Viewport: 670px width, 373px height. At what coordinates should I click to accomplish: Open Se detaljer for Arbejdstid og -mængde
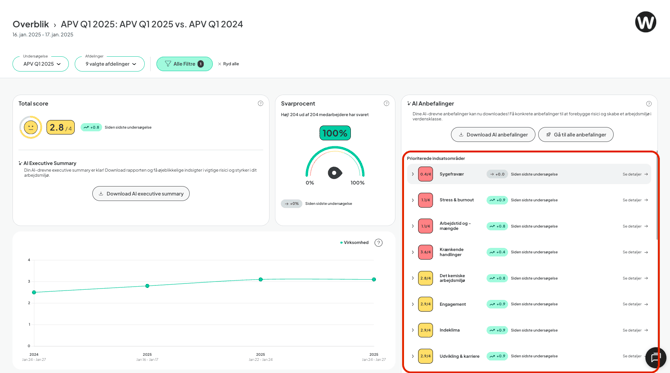635,226
